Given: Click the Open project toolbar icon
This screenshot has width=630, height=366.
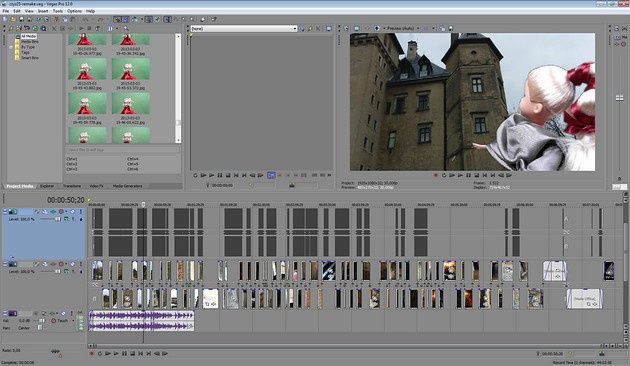Looking at the screenshot, I should point(13,19).
